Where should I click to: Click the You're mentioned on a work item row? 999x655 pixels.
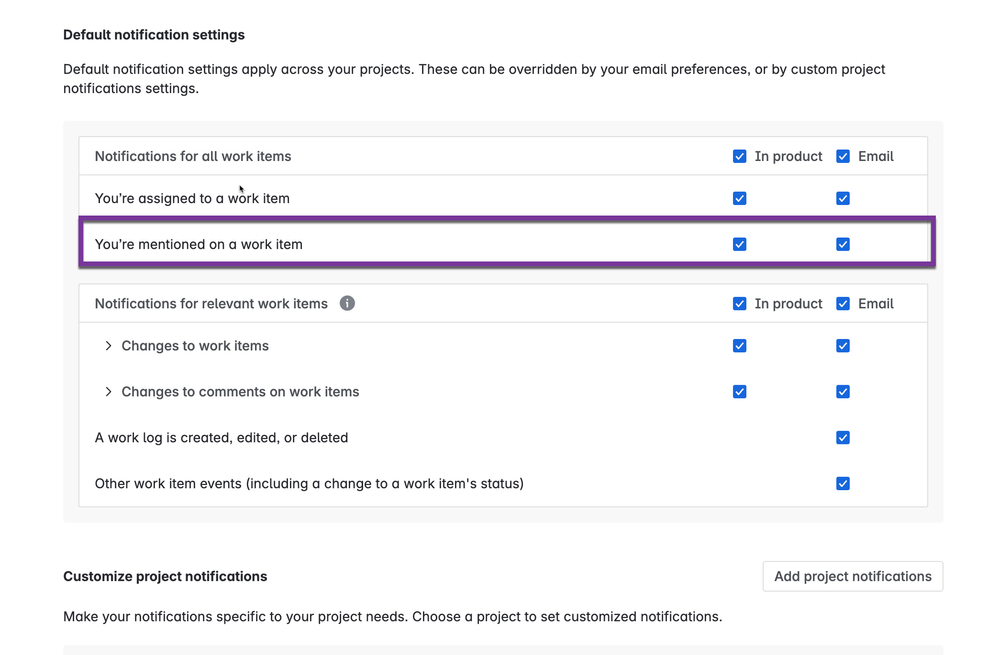(x=199, y=244)
